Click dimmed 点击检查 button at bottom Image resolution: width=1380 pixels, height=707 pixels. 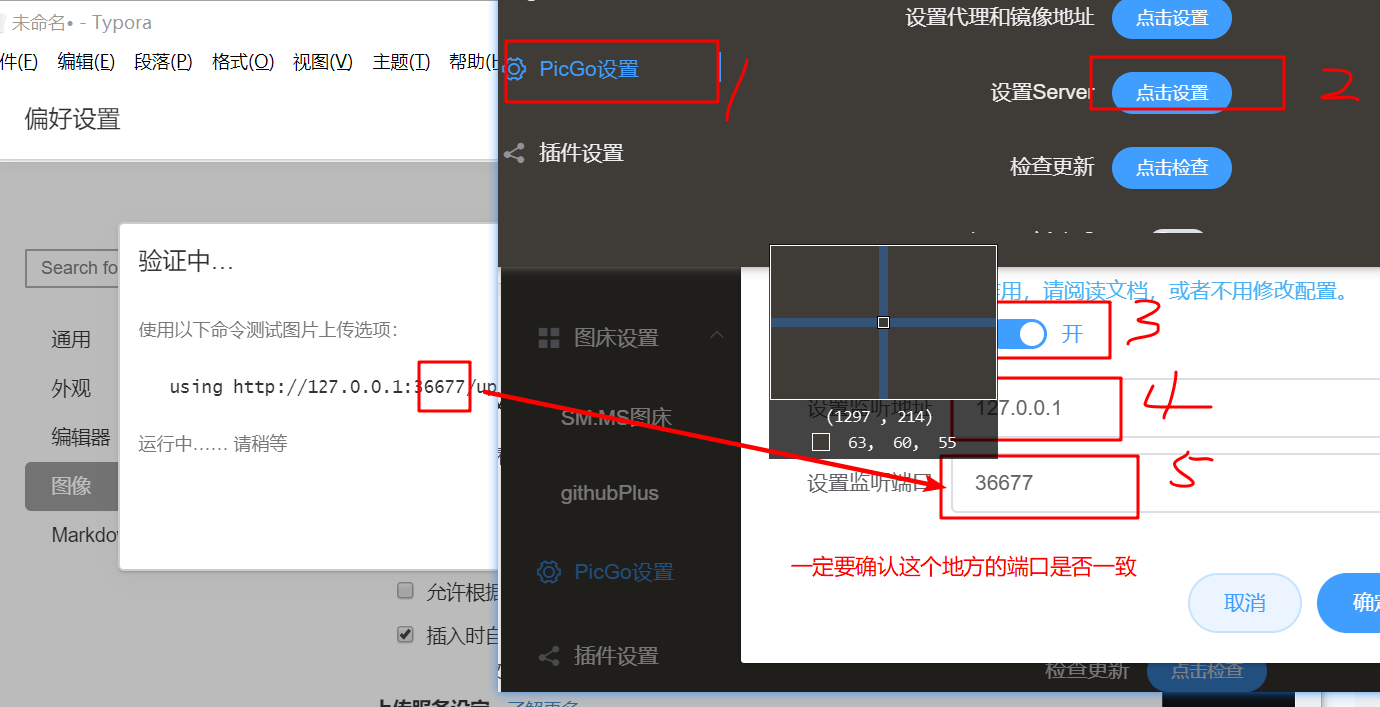(1206, 671)
